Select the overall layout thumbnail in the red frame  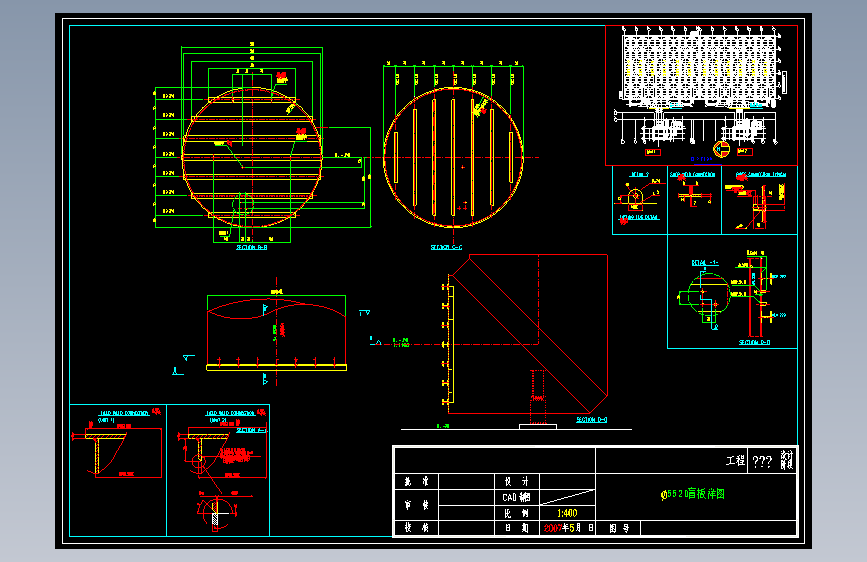(701, 95)
